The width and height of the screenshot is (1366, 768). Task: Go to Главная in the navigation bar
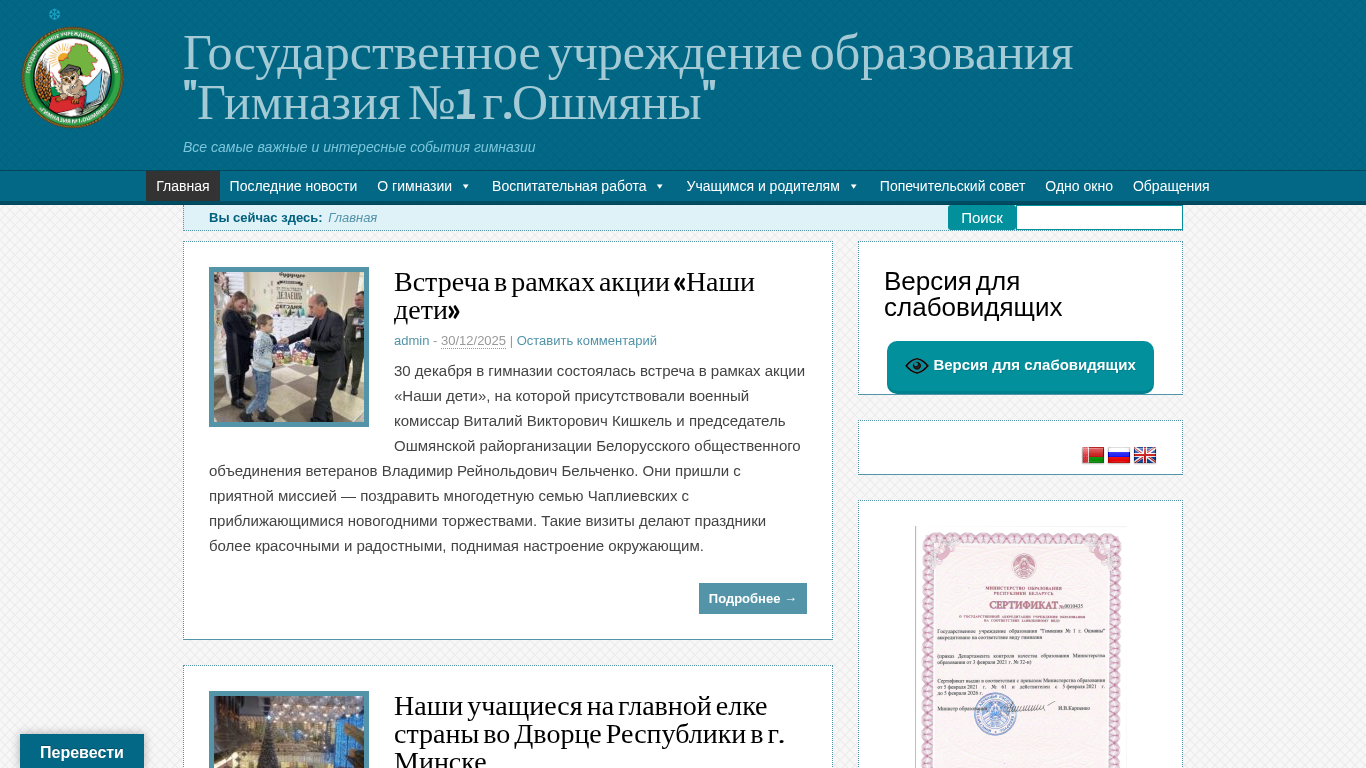[x=183, y=186]
